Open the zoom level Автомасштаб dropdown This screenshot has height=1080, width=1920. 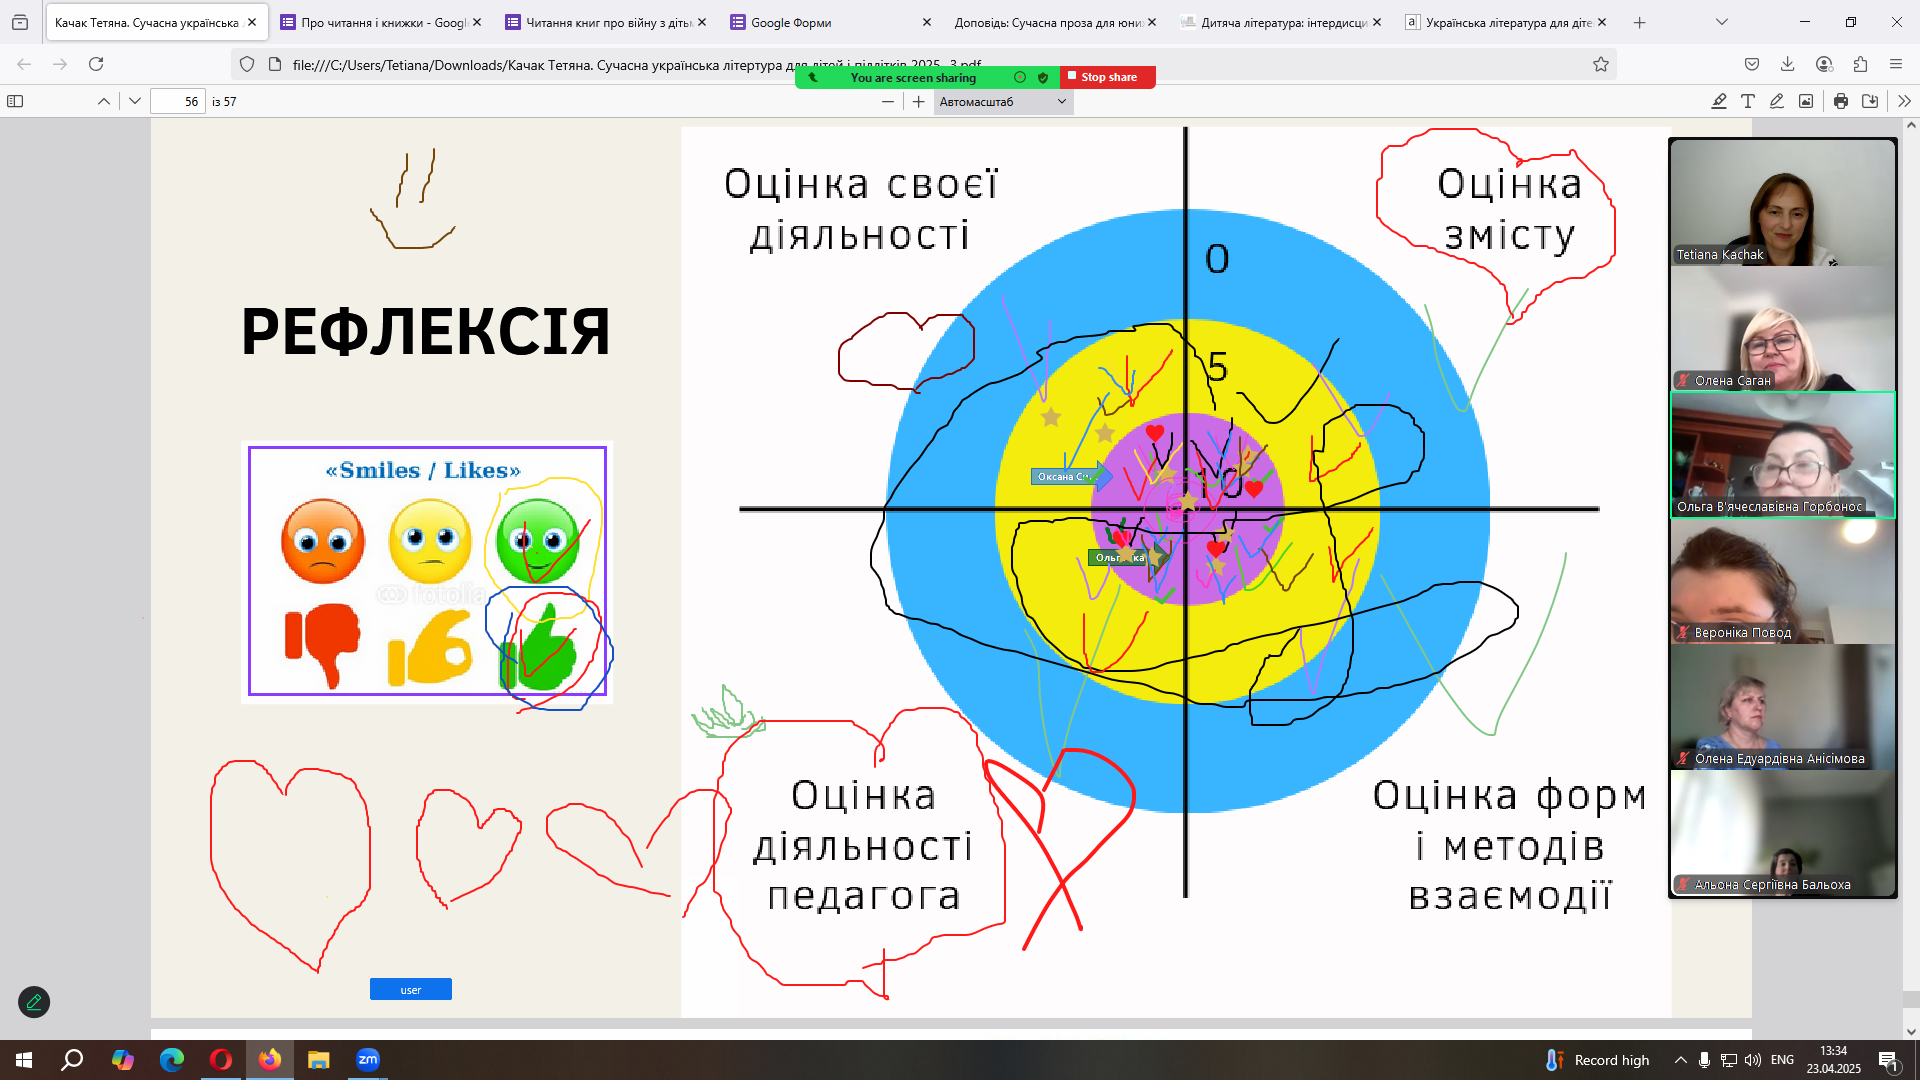click(x=1003, y=101)
